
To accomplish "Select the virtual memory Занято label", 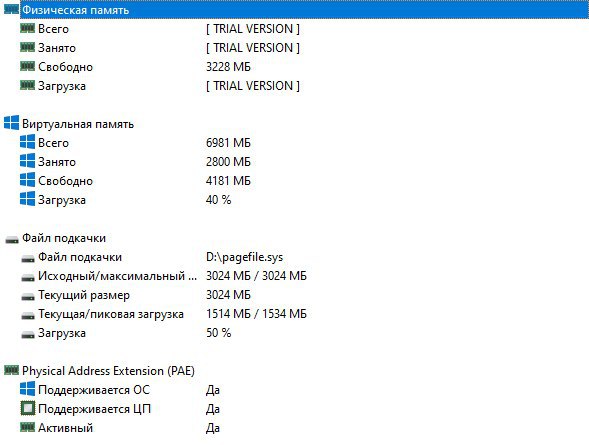I will tap(57, 162).
